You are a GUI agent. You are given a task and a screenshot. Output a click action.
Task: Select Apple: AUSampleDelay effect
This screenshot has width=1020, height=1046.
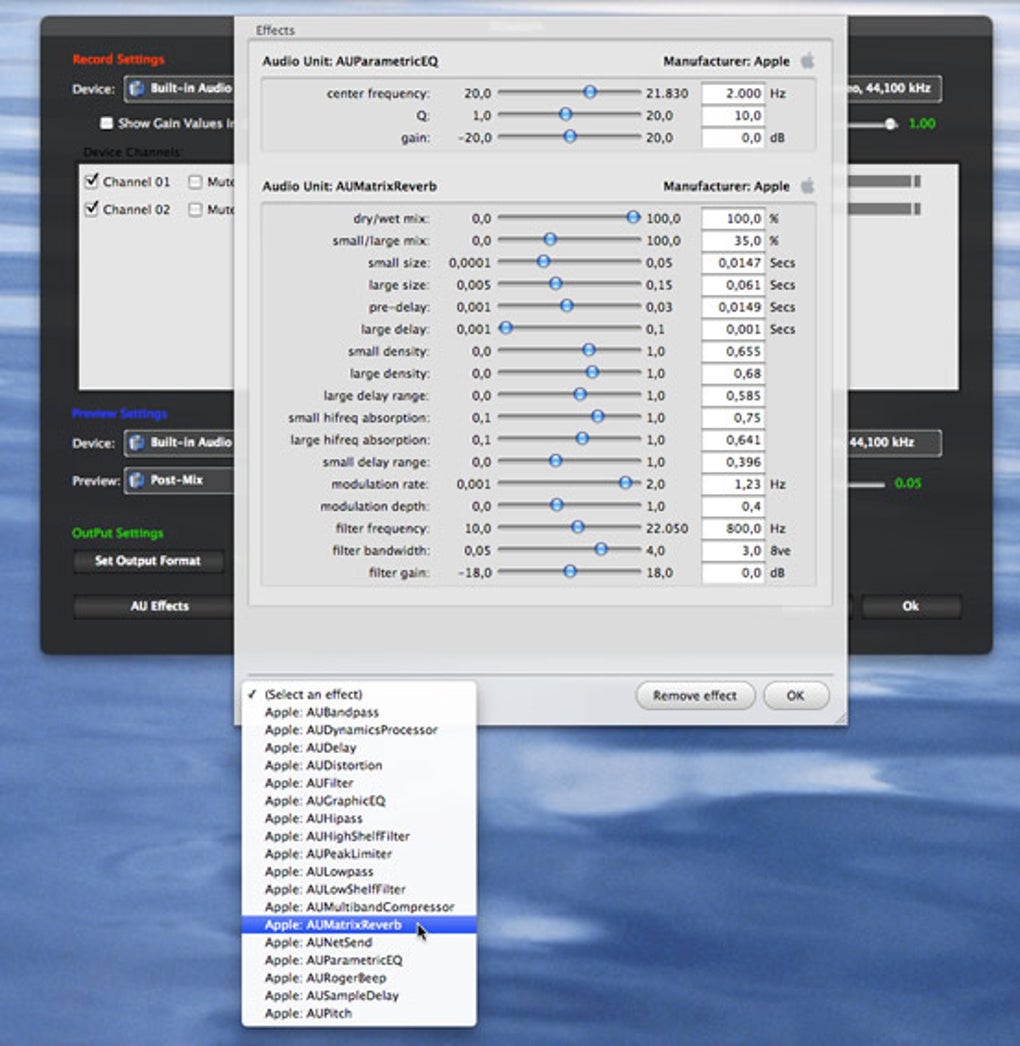coord(359,995)
